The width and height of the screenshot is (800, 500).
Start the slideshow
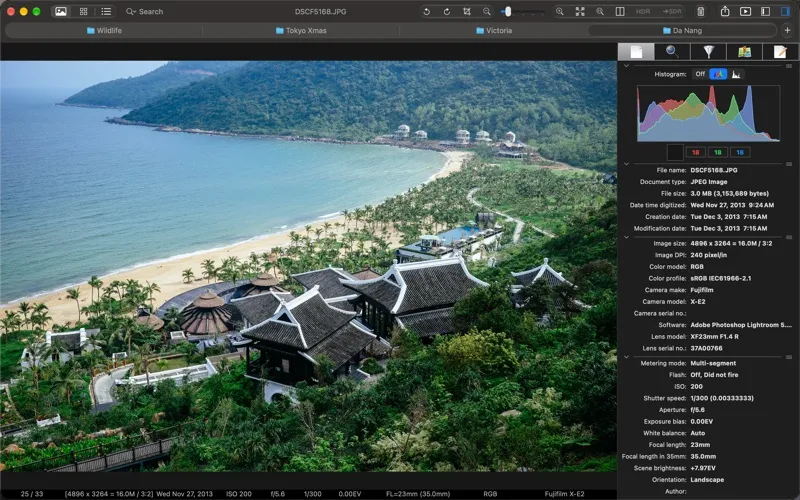pyautogui.click(x=745, y=11)
